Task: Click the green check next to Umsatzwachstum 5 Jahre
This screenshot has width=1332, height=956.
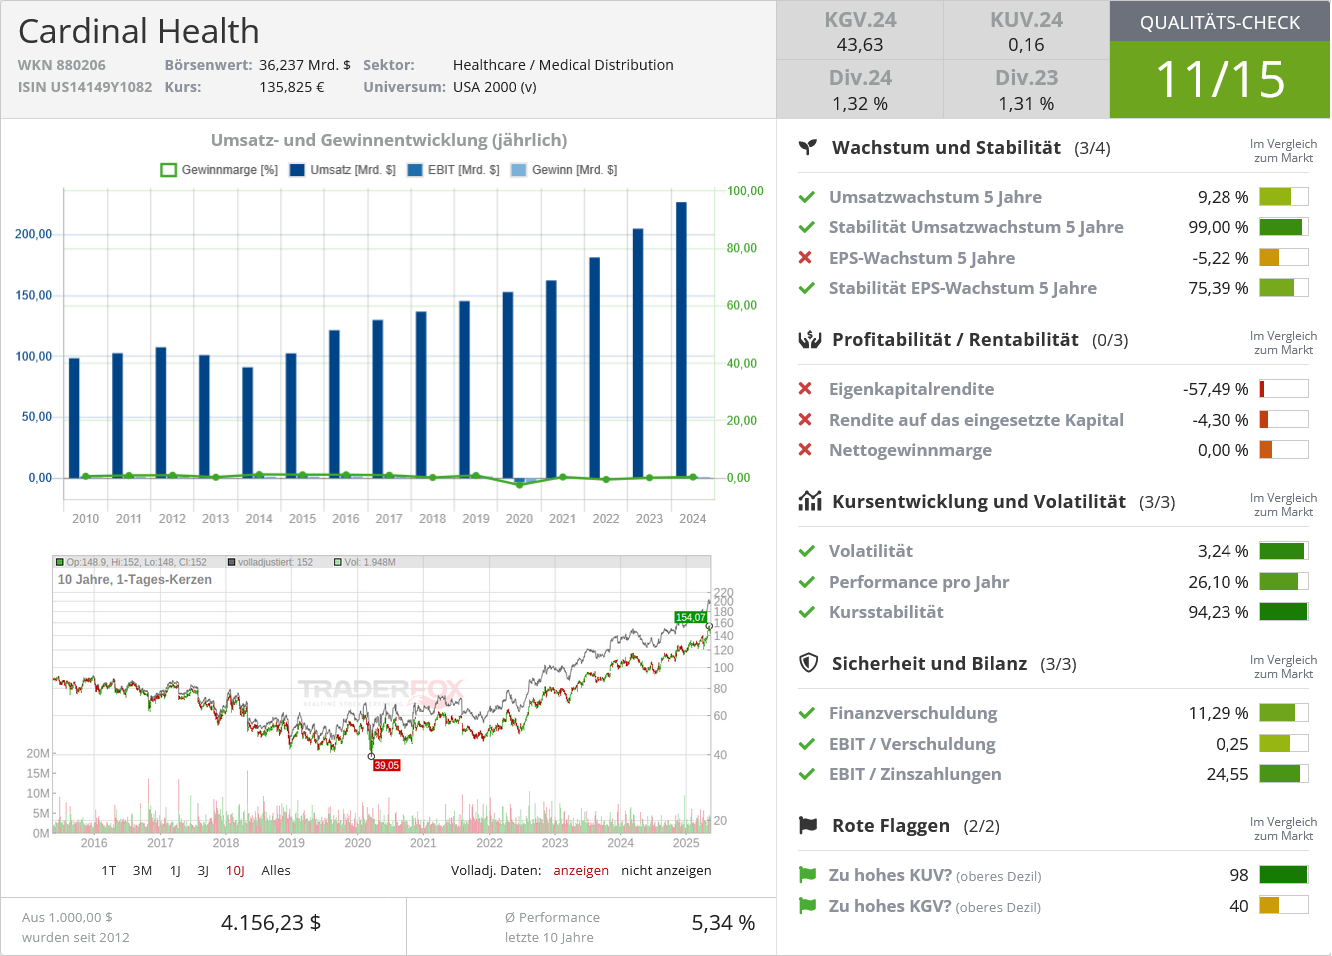Action: [x=806, y=198]
